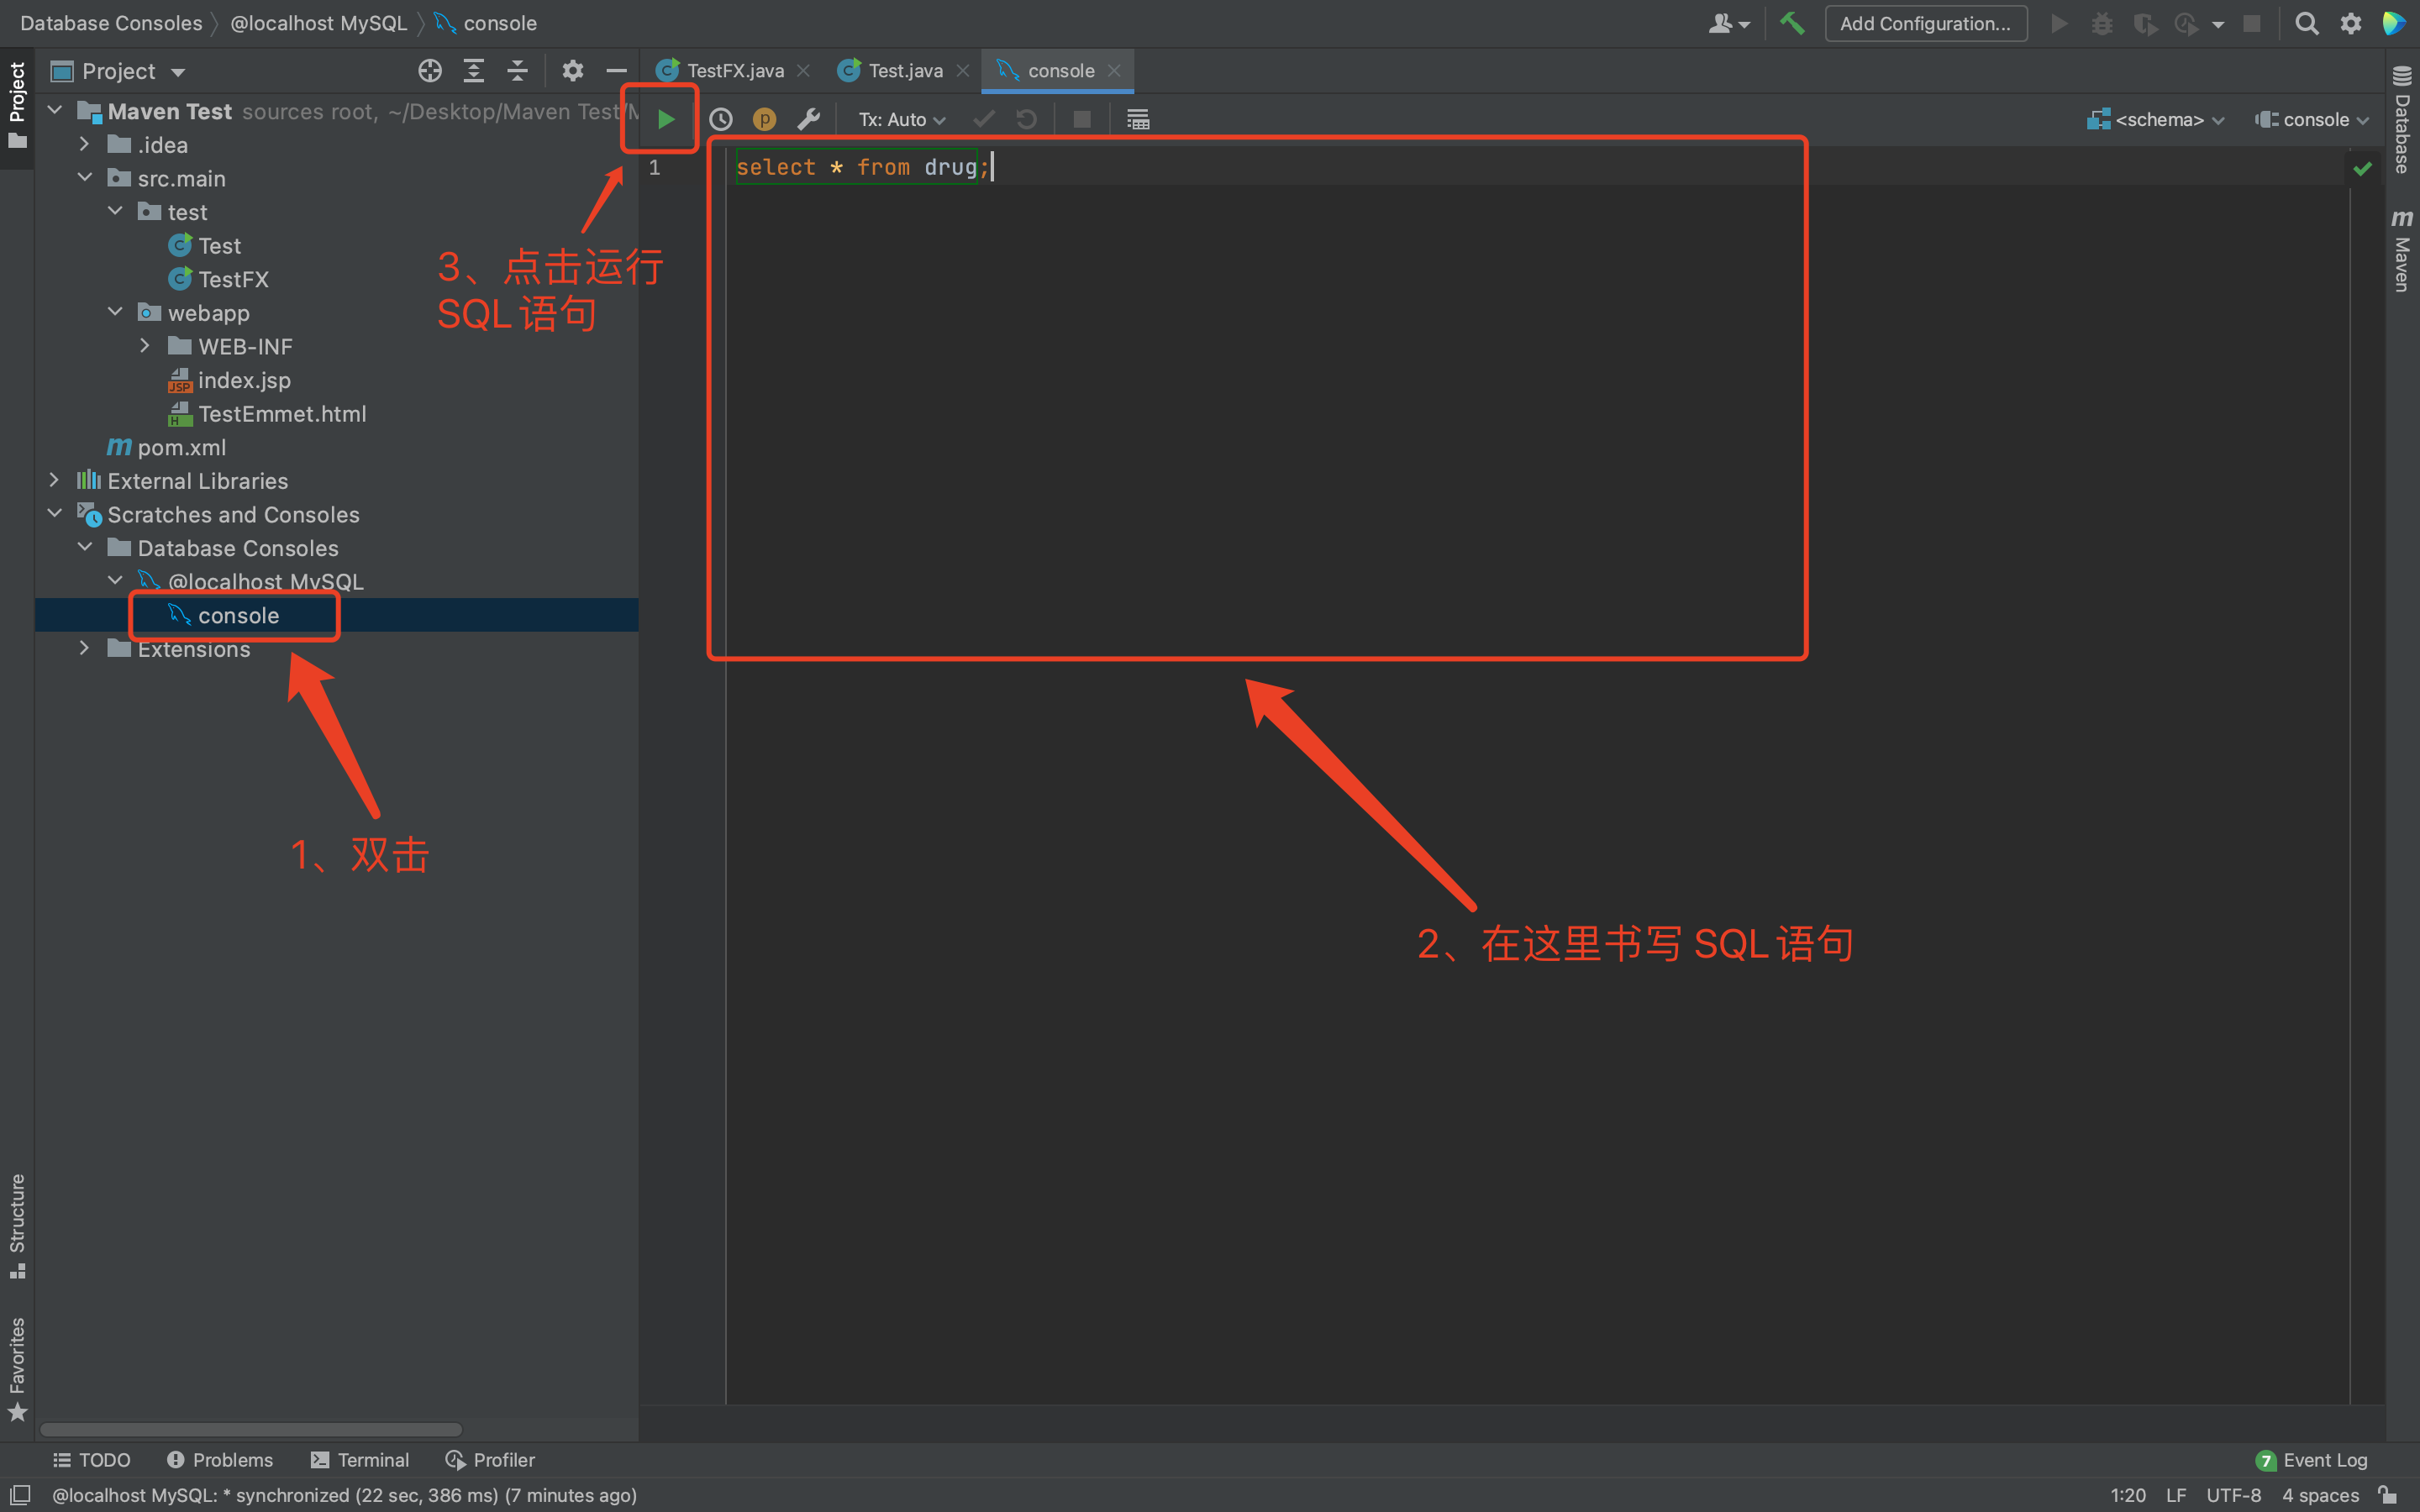Click the top toolbar Debug bug icon
Viewport: 2420px width, 1512px height.
click(2102, 23)
